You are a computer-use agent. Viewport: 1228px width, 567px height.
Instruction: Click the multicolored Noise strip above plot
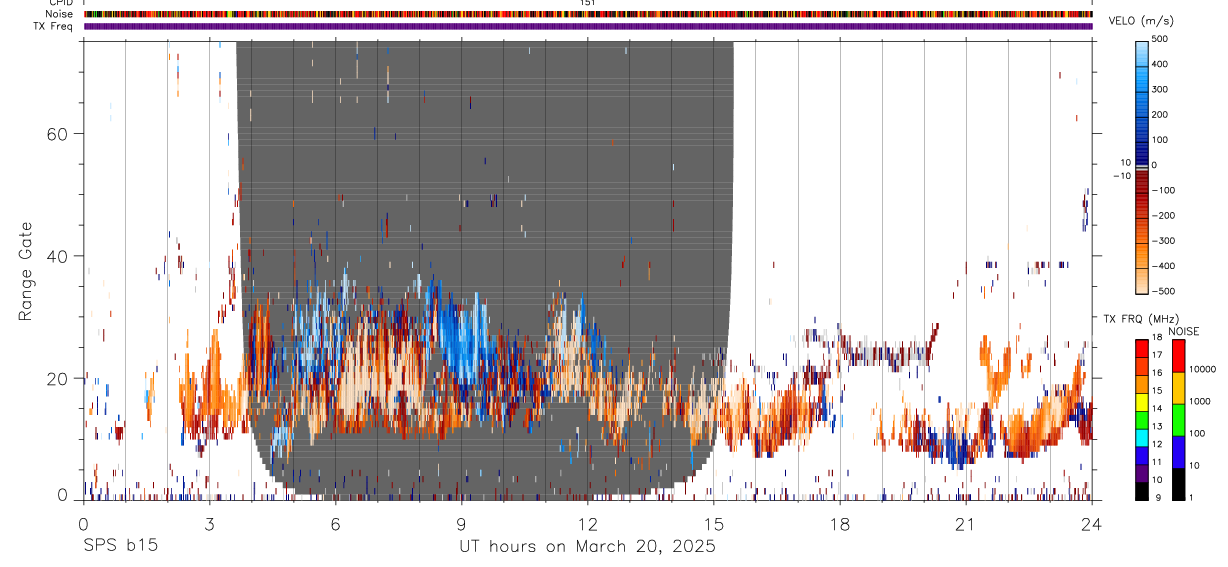point(588,14)
